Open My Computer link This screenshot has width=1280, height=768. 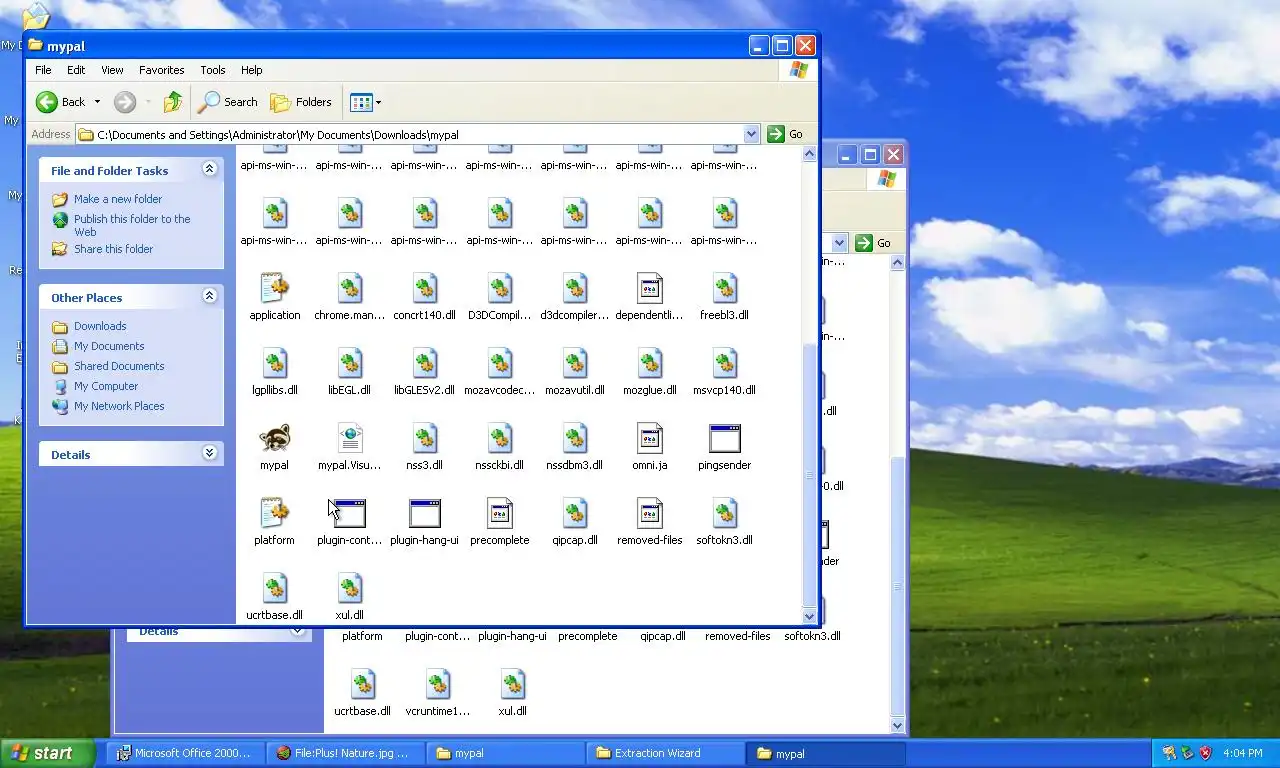(x=106, y=386)
